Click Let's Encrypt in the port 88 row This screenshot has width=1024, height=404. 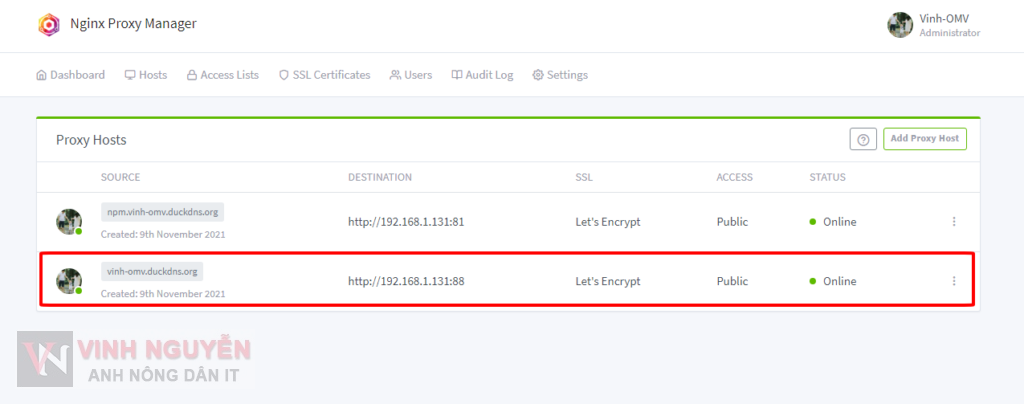608,281
